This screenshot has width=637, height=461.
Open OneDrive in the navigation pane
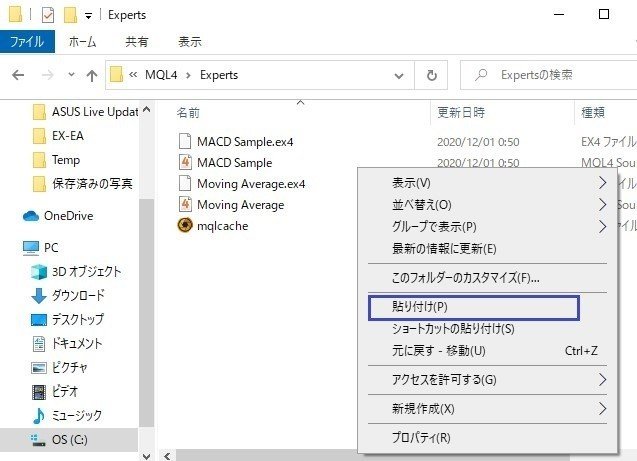(58, 216)
